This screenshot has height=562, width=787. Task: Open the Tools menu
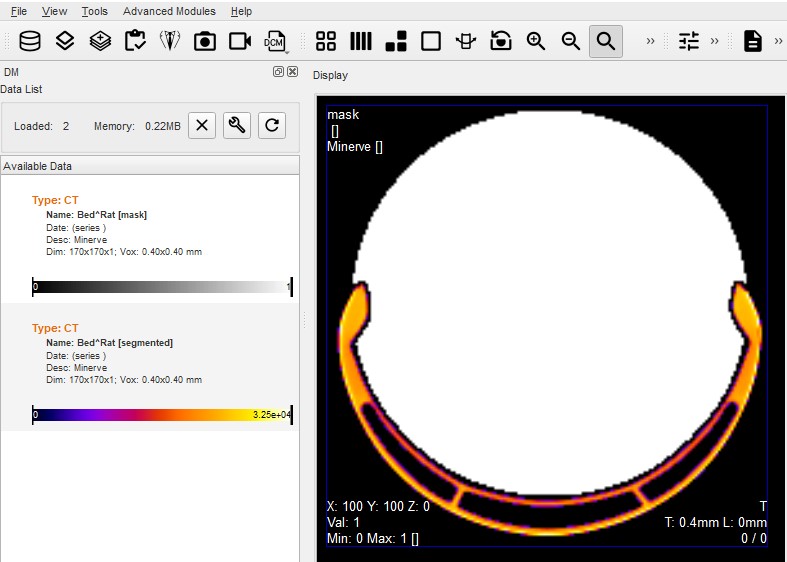tap(95, 11)
